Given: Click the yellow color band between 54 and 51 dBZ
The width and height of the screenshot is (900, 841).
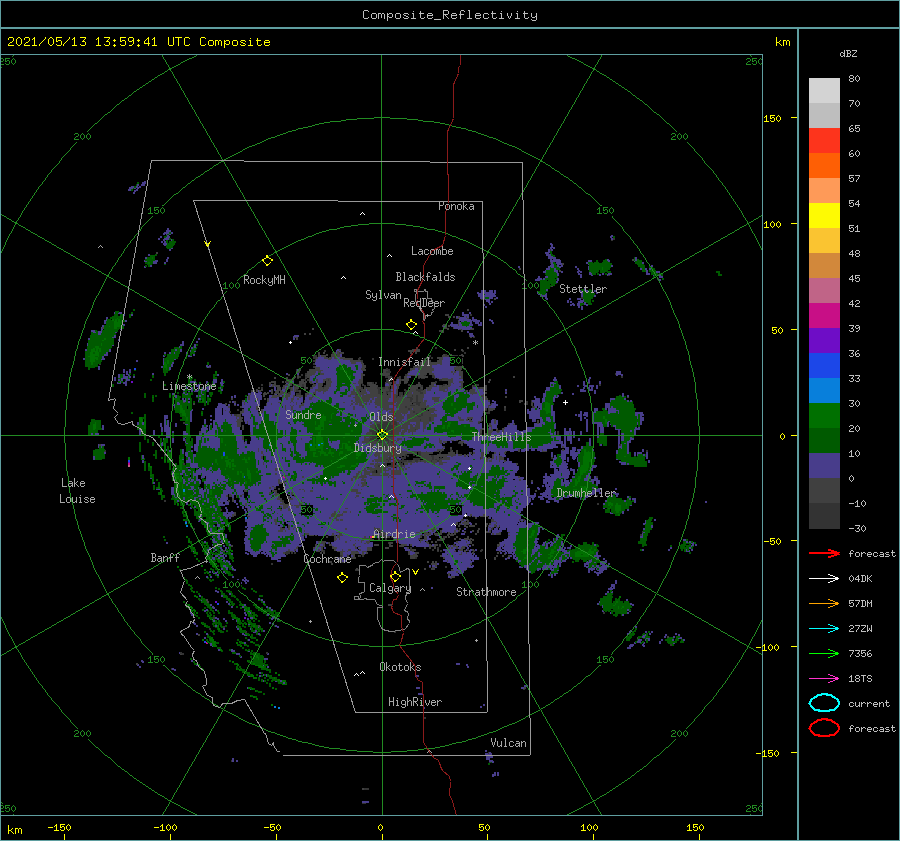Looking at the screenshot, I should pyautogui.click(x=824, y=216).
